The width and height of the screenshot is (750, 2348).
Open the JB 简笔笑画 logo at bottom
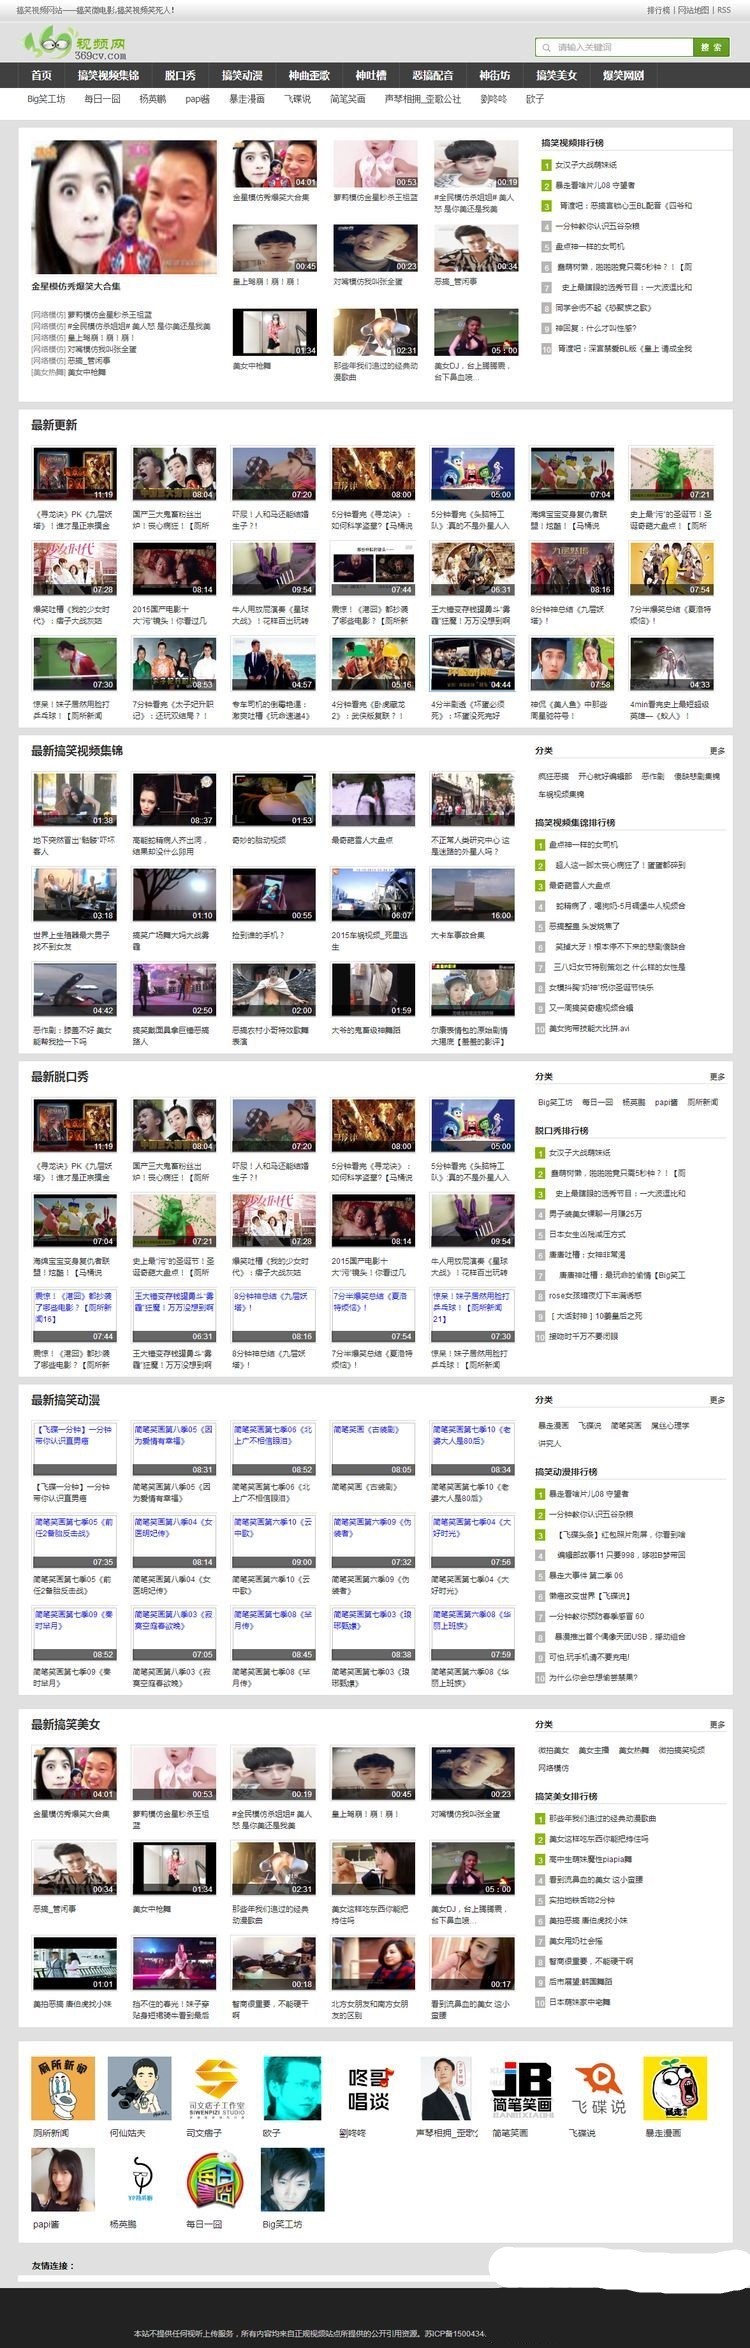click(x=522, y=2090)
